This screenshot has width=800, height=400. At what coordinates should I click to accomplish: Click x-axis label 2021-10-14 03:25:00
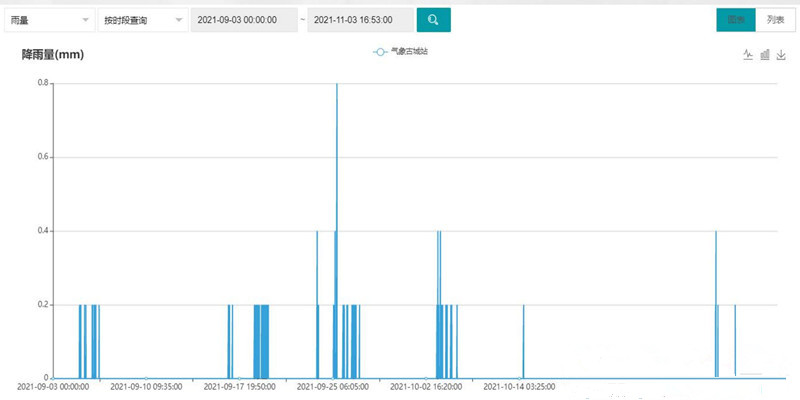(519, 386)
